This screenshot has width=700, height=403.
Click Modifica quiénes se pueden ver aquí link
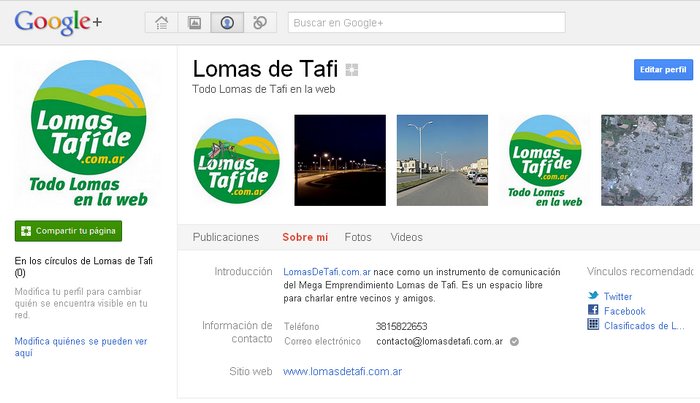[x=81, y=347]
